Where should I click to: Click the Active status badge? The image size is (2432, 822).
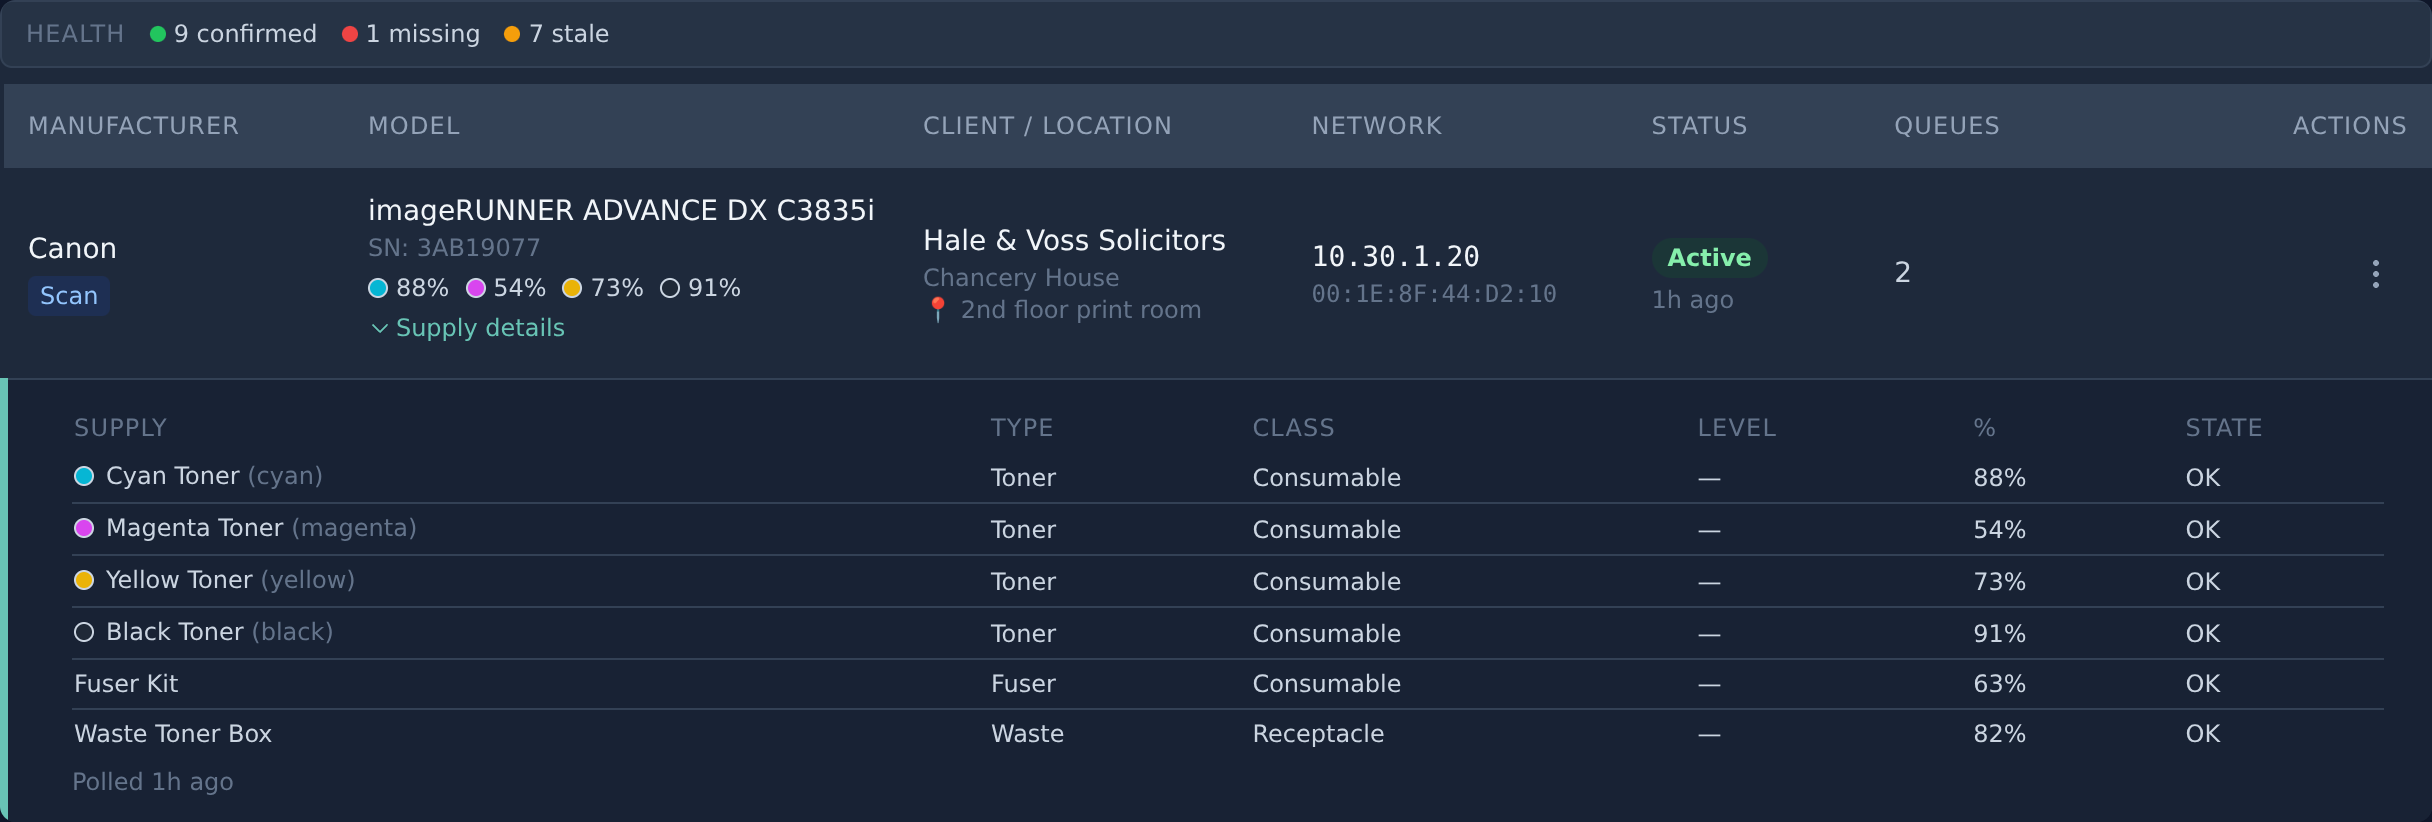(1709, 258)
